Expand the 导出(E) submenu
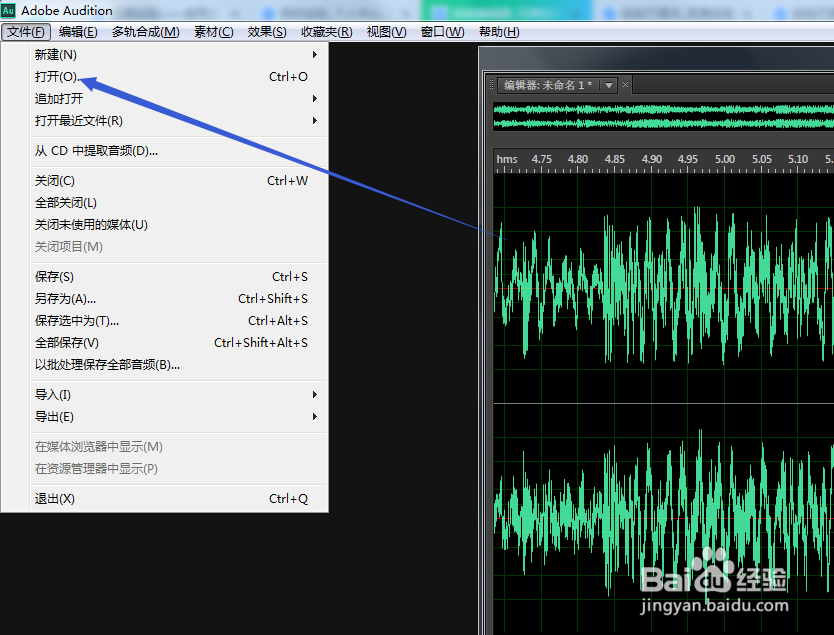 click(x=52, y=416)
